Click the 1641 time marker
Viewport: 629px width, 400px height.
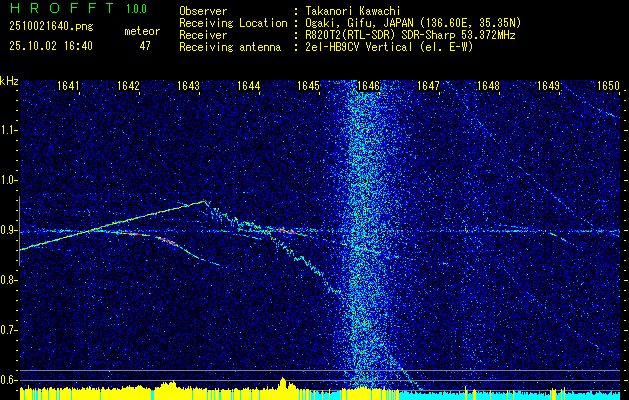[68, 86]
